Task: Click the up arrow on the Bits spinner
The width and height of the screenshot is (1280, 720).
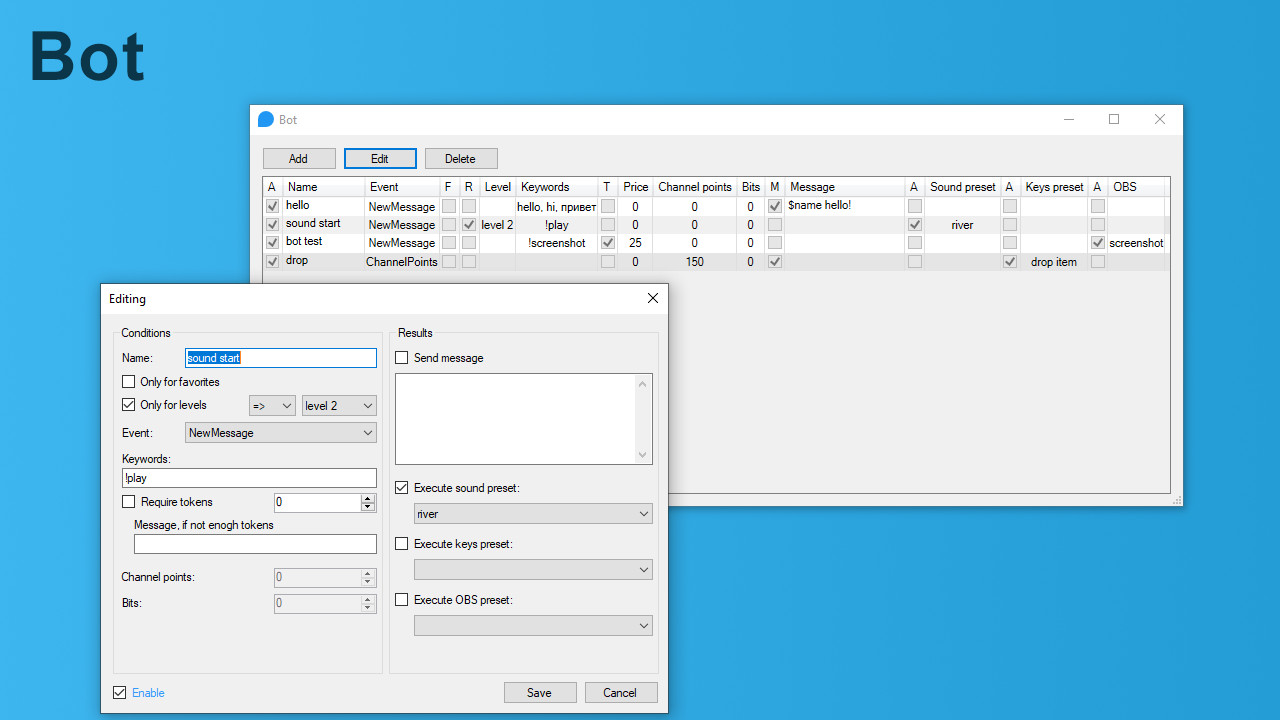Action: click(x=367, y=598)
